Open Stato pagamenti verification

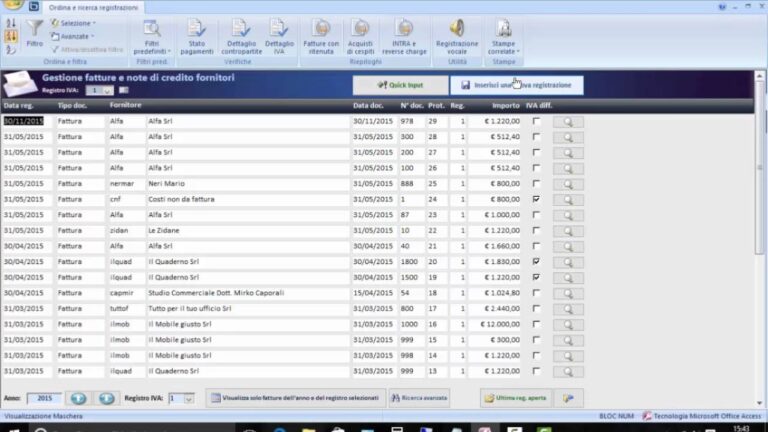click(196, 37)
